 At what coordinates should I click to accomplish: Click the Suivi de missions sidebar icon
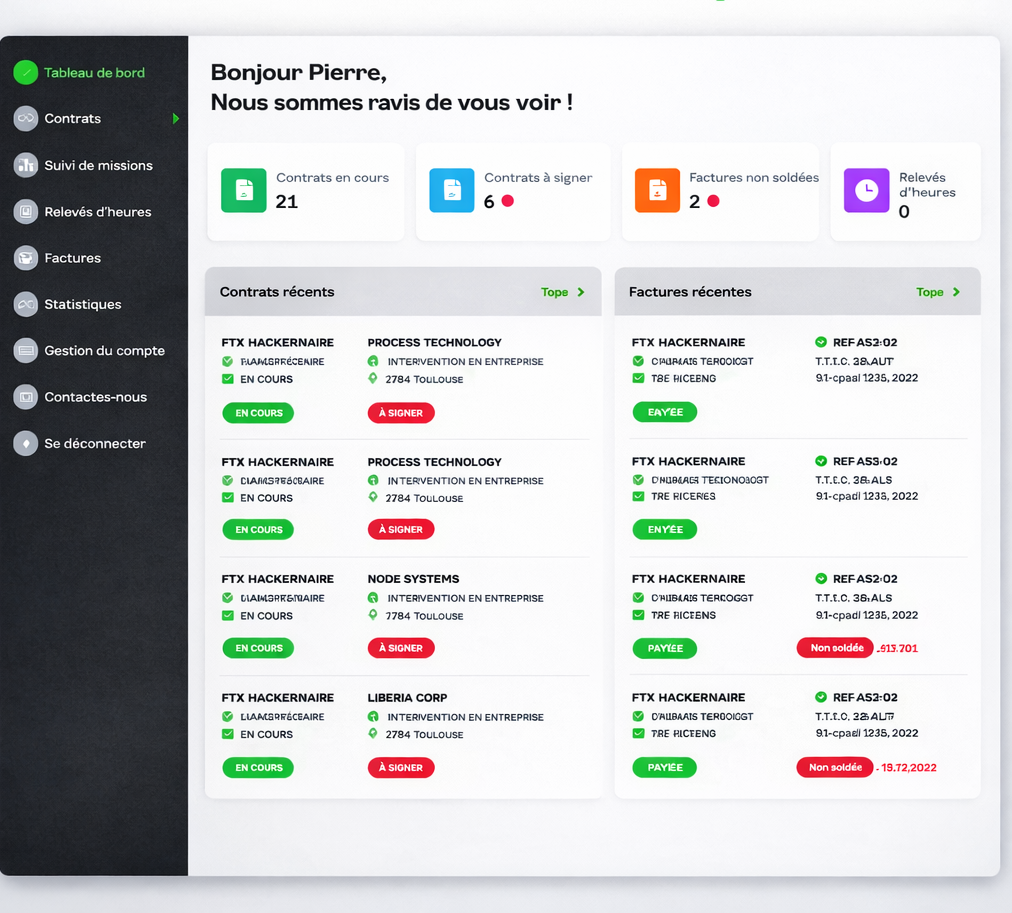(26, 165)
